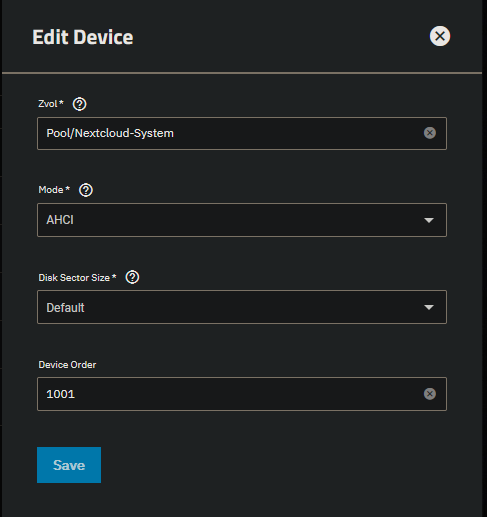Save the device changes

coord(69,465)
